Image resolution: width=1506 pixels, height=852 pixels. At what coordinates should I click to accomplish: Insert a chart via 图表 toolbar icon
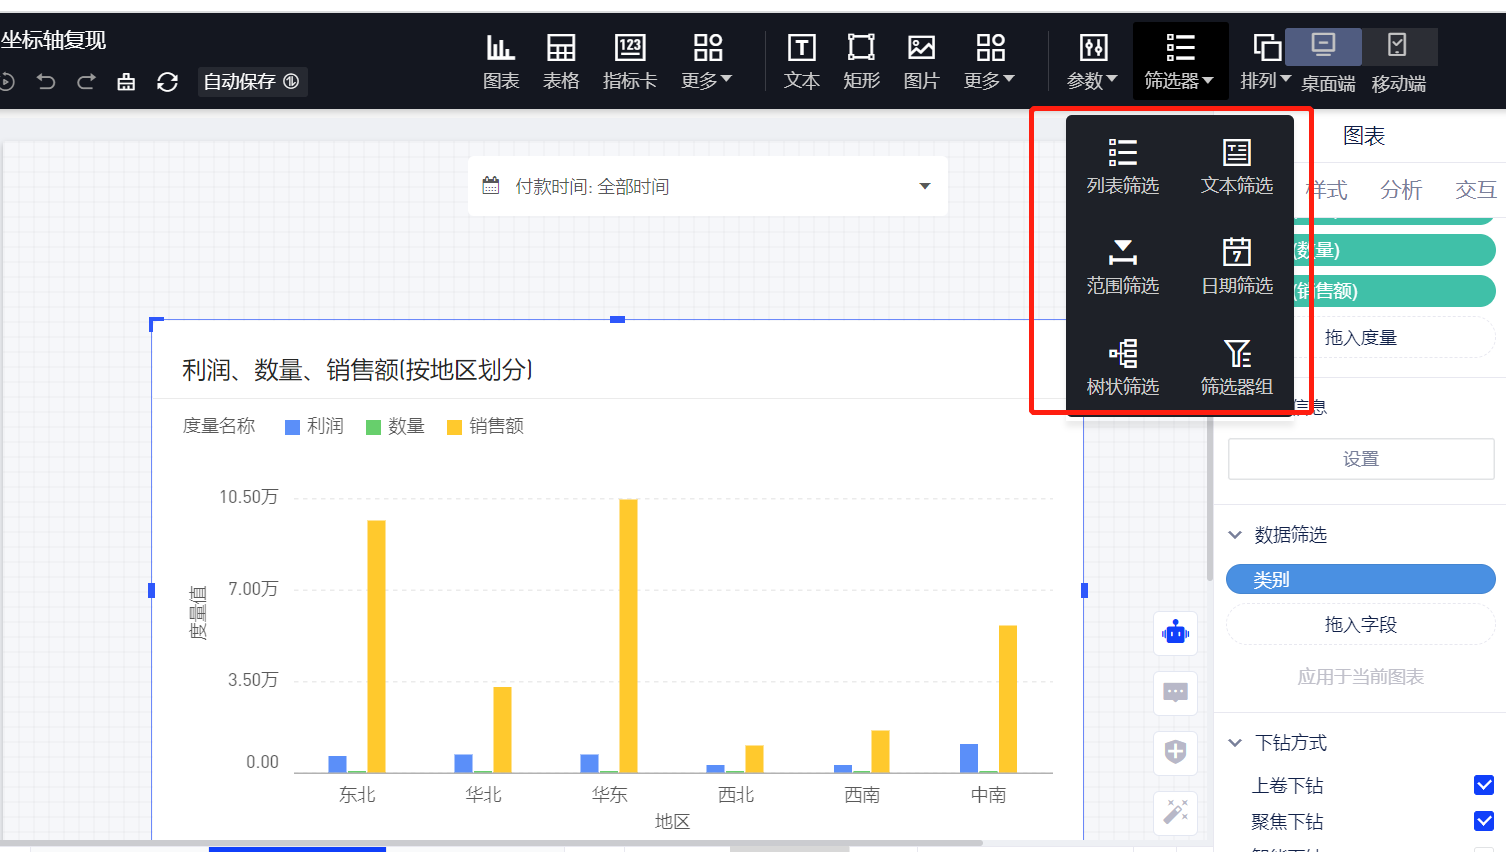(x=501, y=62)
